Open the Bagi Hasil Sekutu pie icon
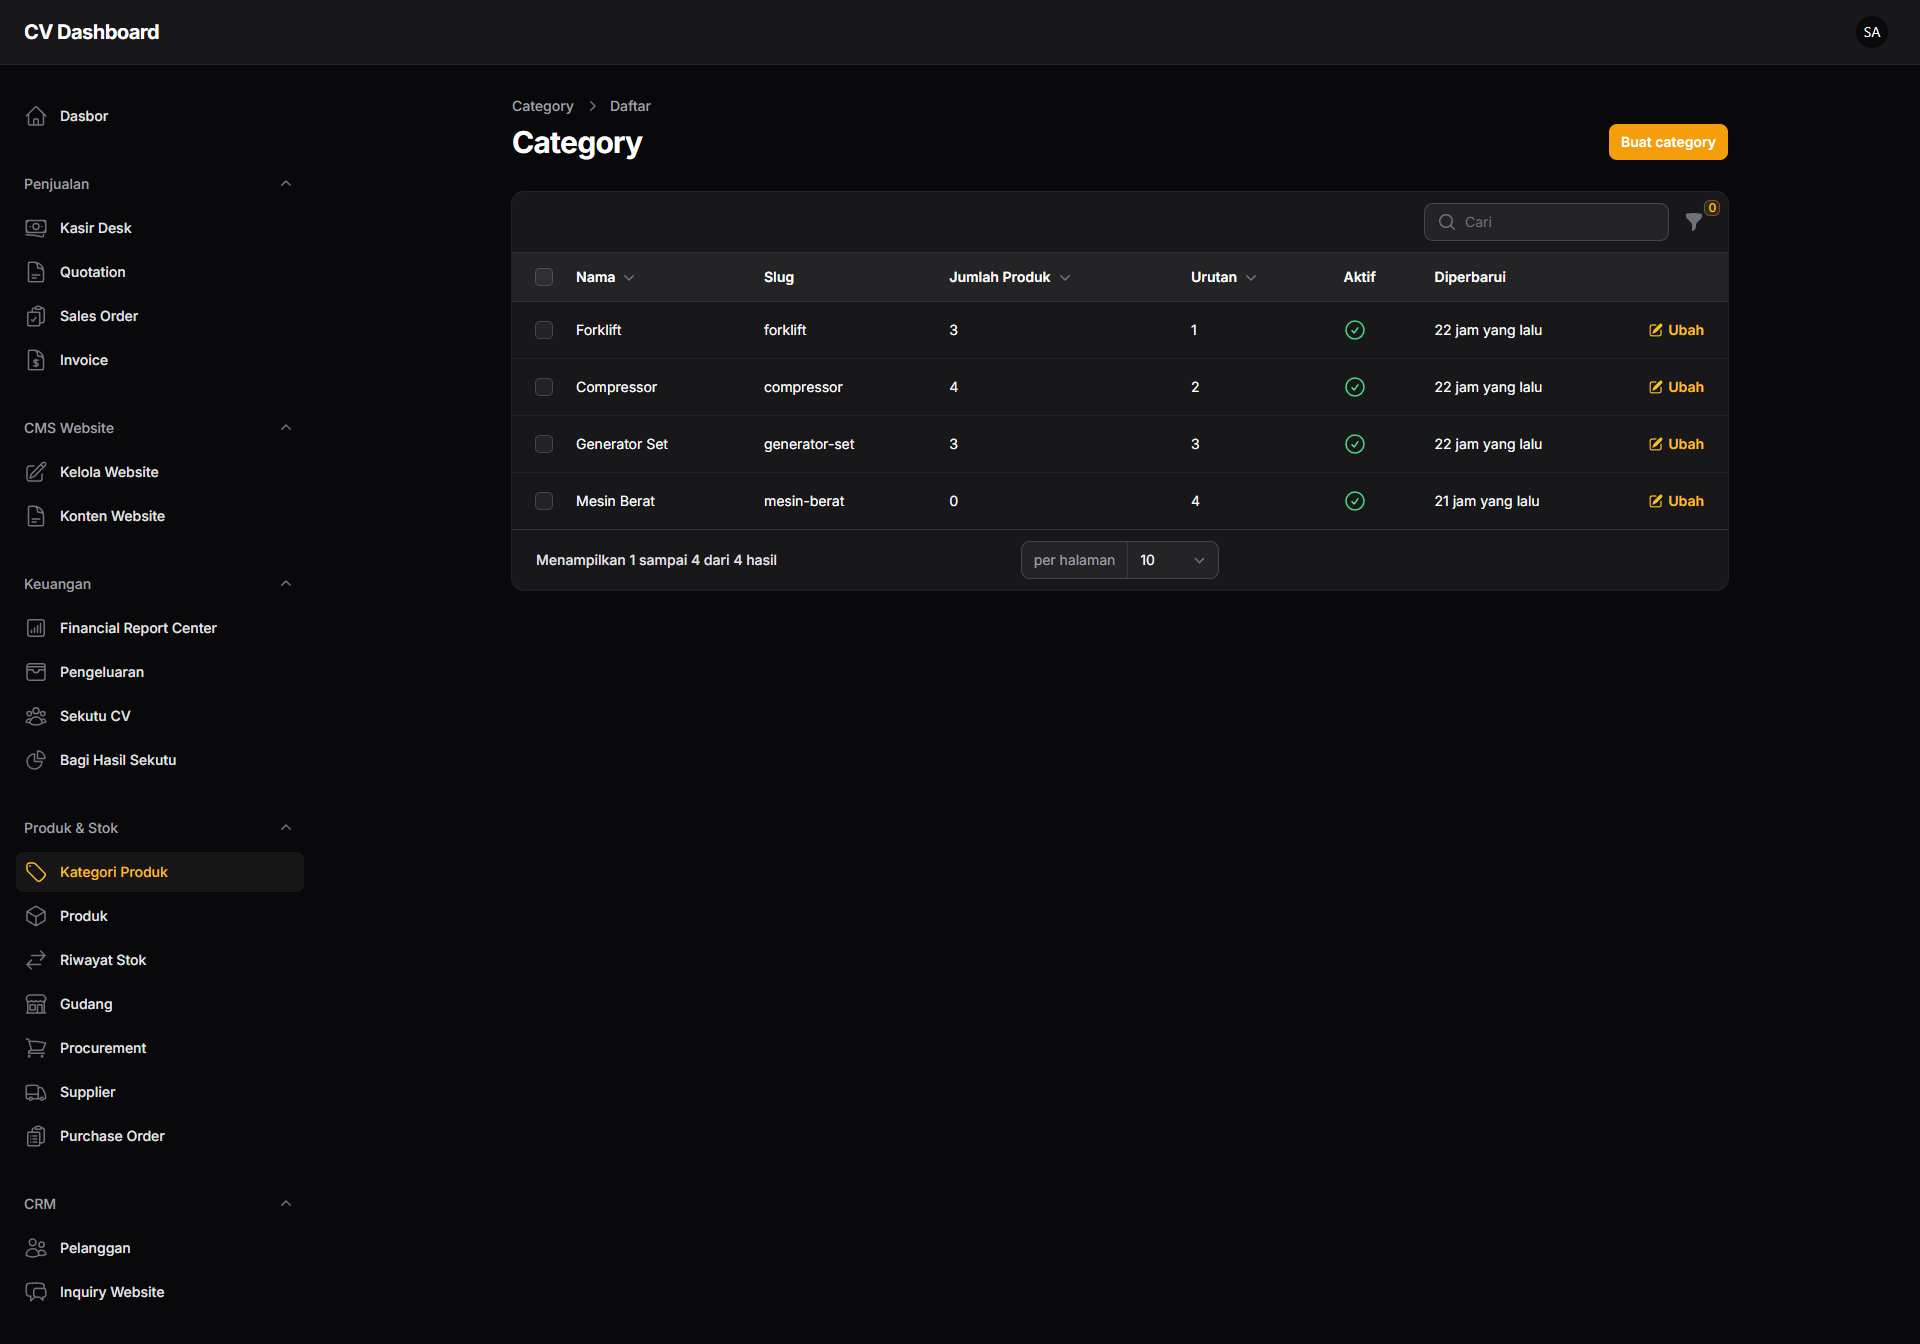 coord(36,760)
